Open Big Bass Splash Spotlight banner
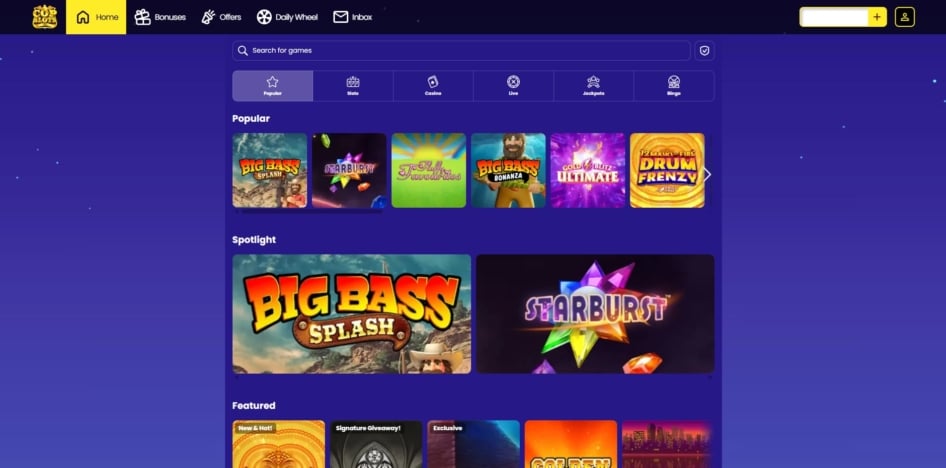Screen dimensions: 946x468 352,314
